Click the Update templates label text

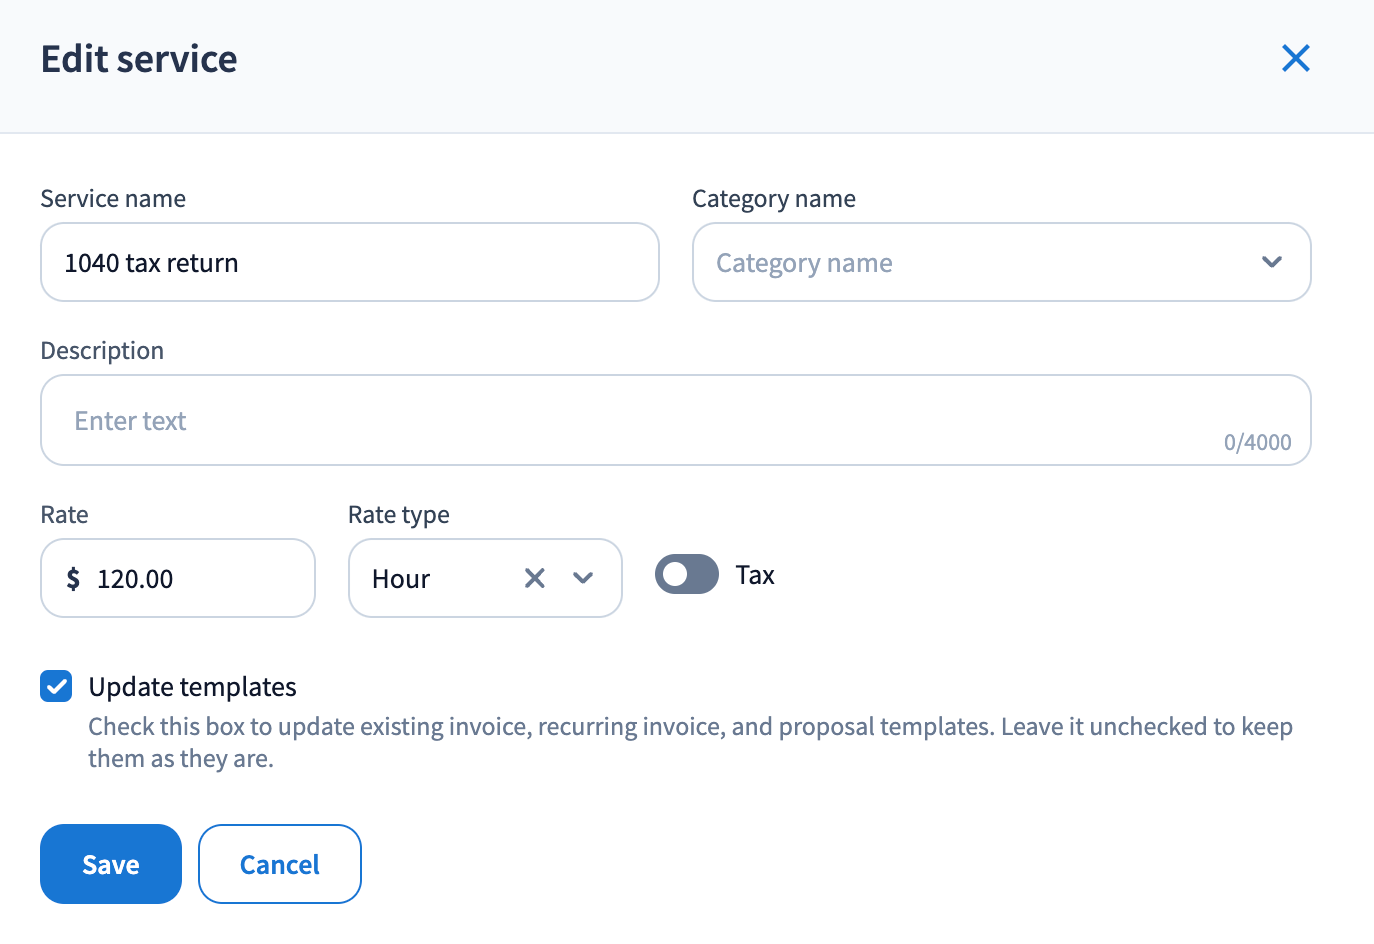tap(192, 687)
